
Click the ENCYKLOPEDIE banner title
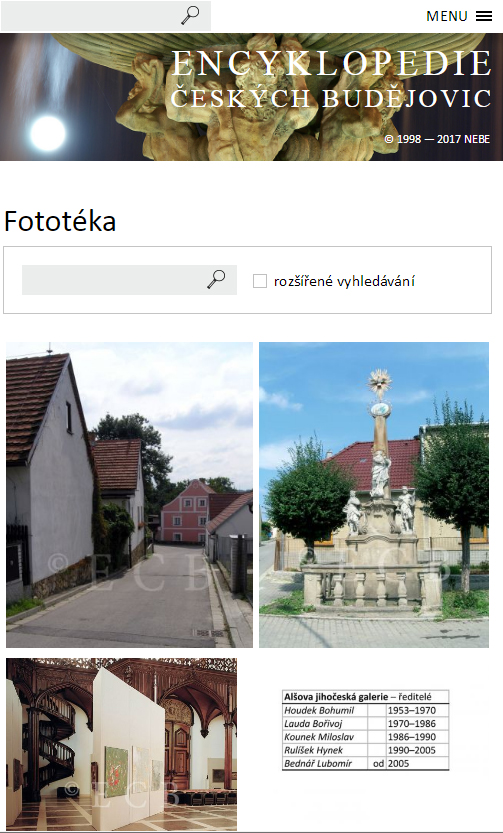(332, 64)
